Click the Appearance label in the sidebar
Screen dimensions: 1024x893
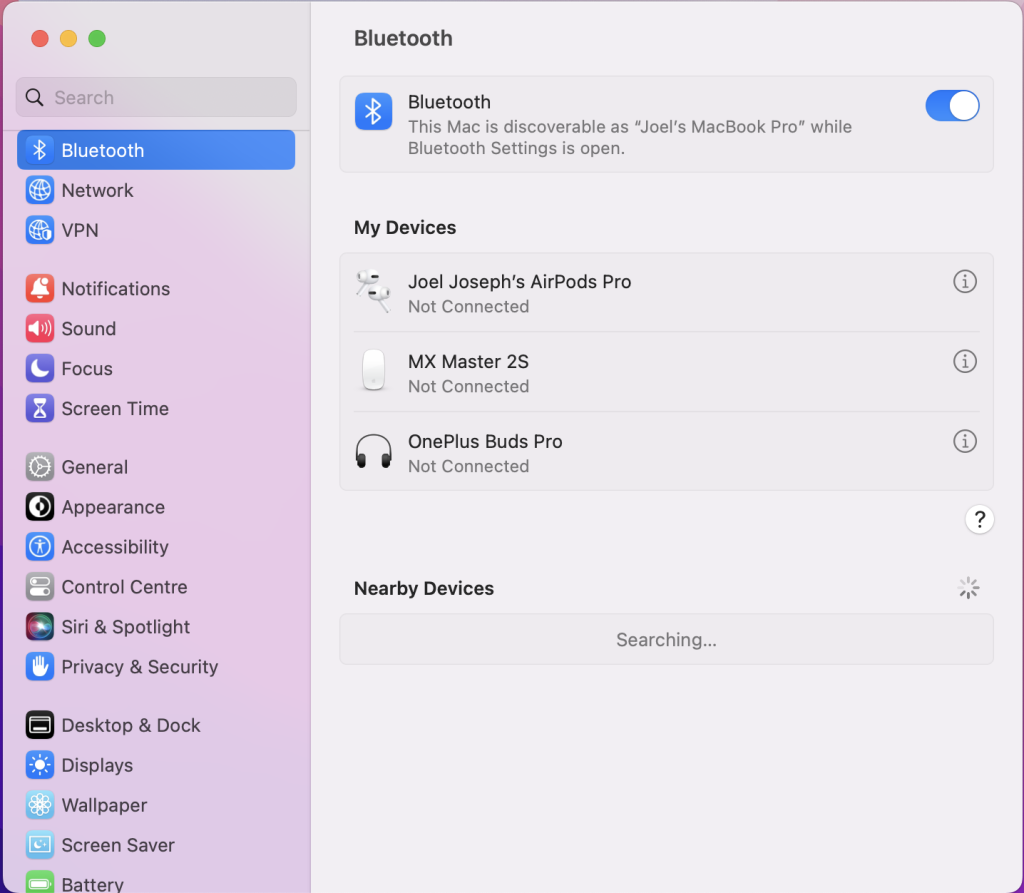pyautogui.click(x=113, y=508)
